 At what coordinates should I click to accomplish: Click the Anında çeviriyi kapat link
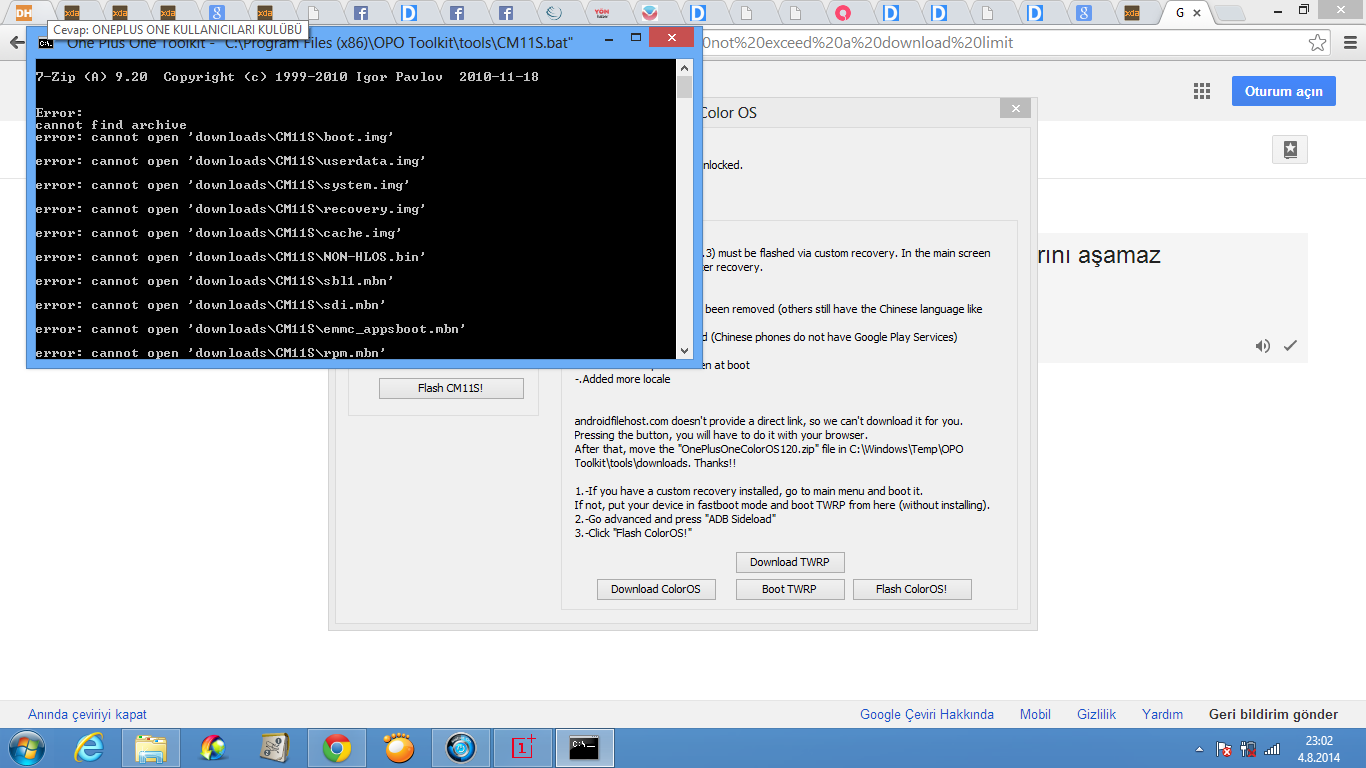87,714
